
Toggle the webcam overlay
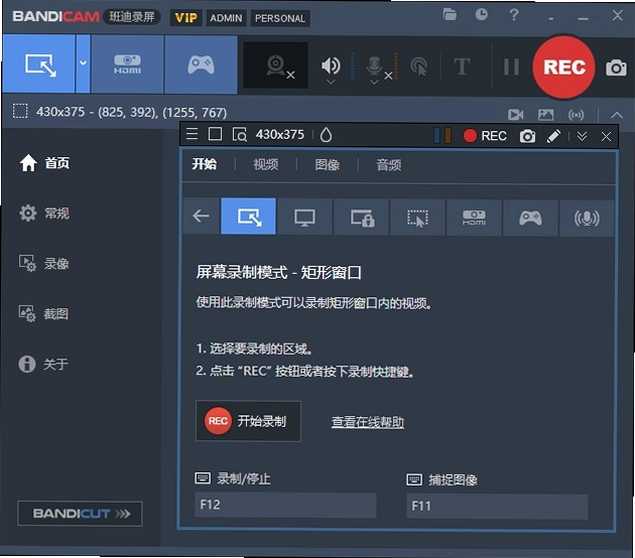click(276, 66)
